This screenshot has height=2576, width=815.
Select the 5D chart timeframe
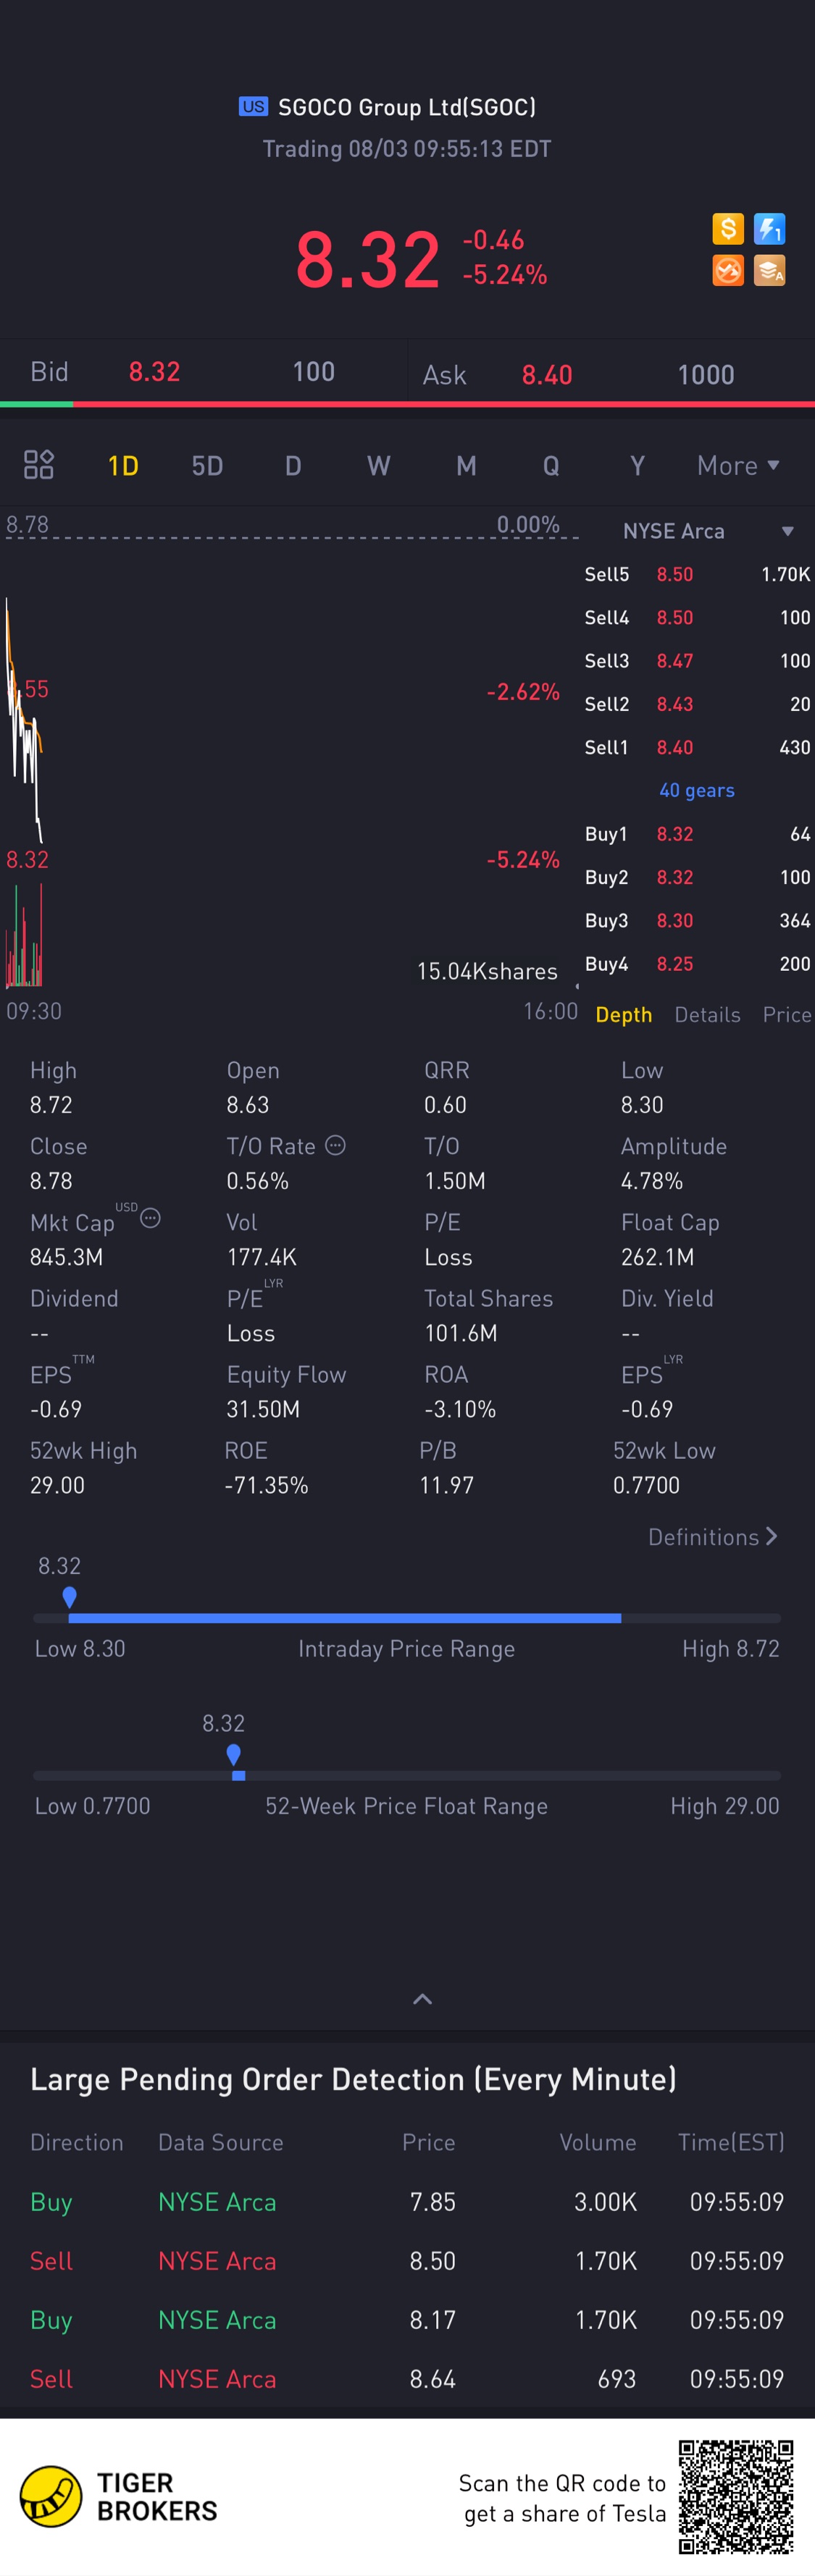pyautogui.click(x=207, y=466)
